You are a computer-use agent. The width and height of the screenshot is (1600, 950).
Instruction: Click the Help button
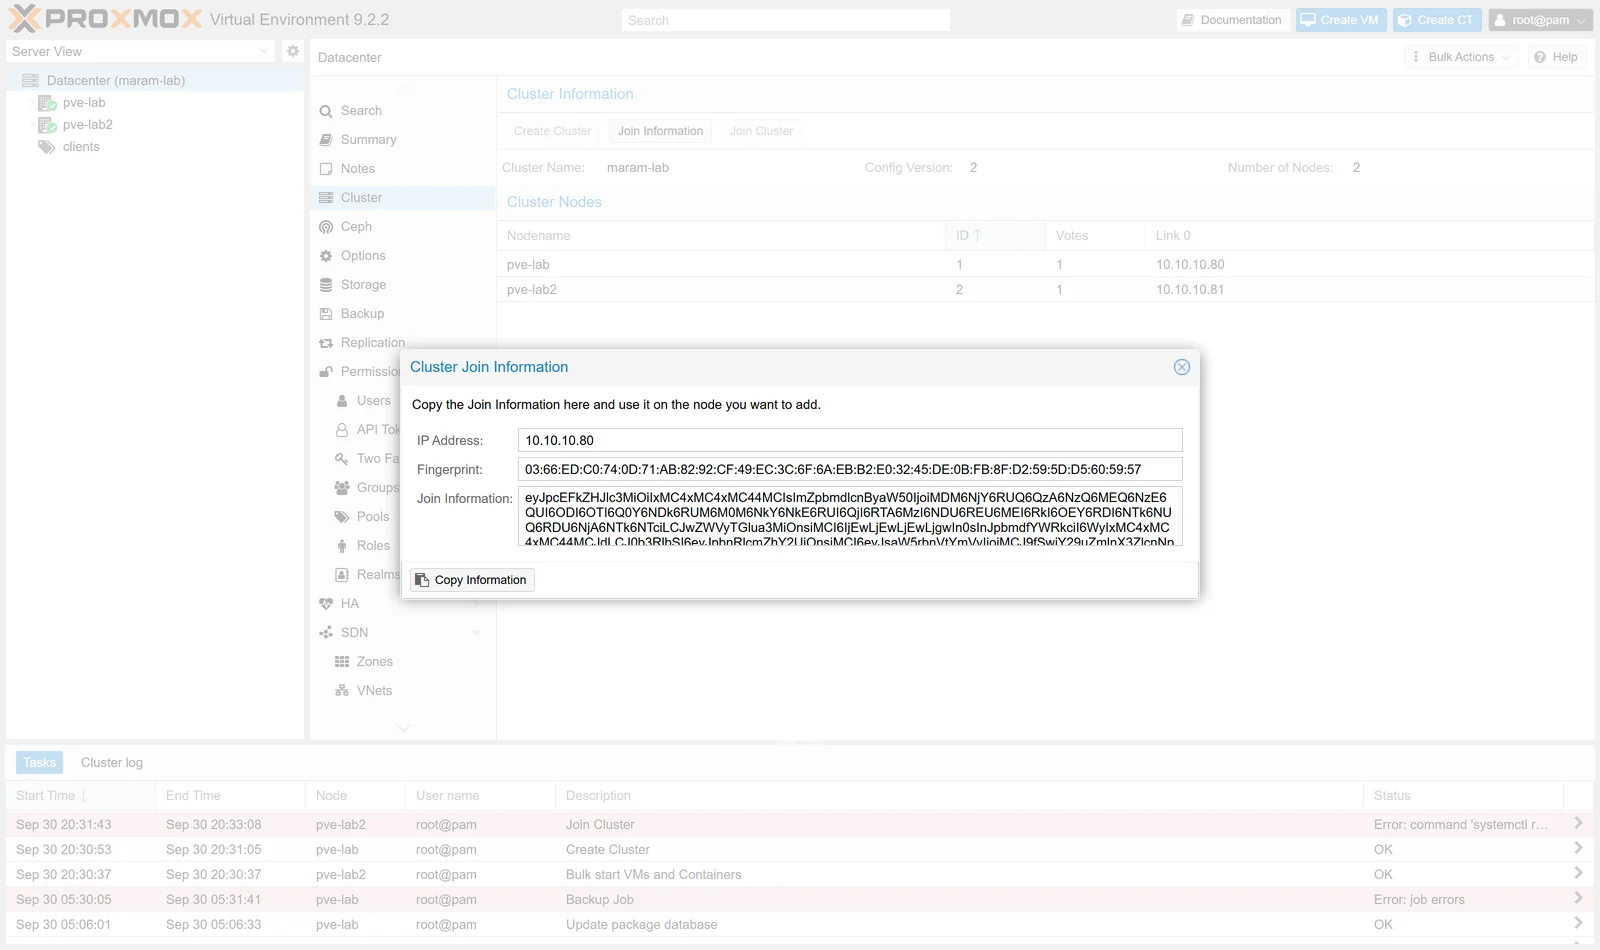[x=1556, y=57]
